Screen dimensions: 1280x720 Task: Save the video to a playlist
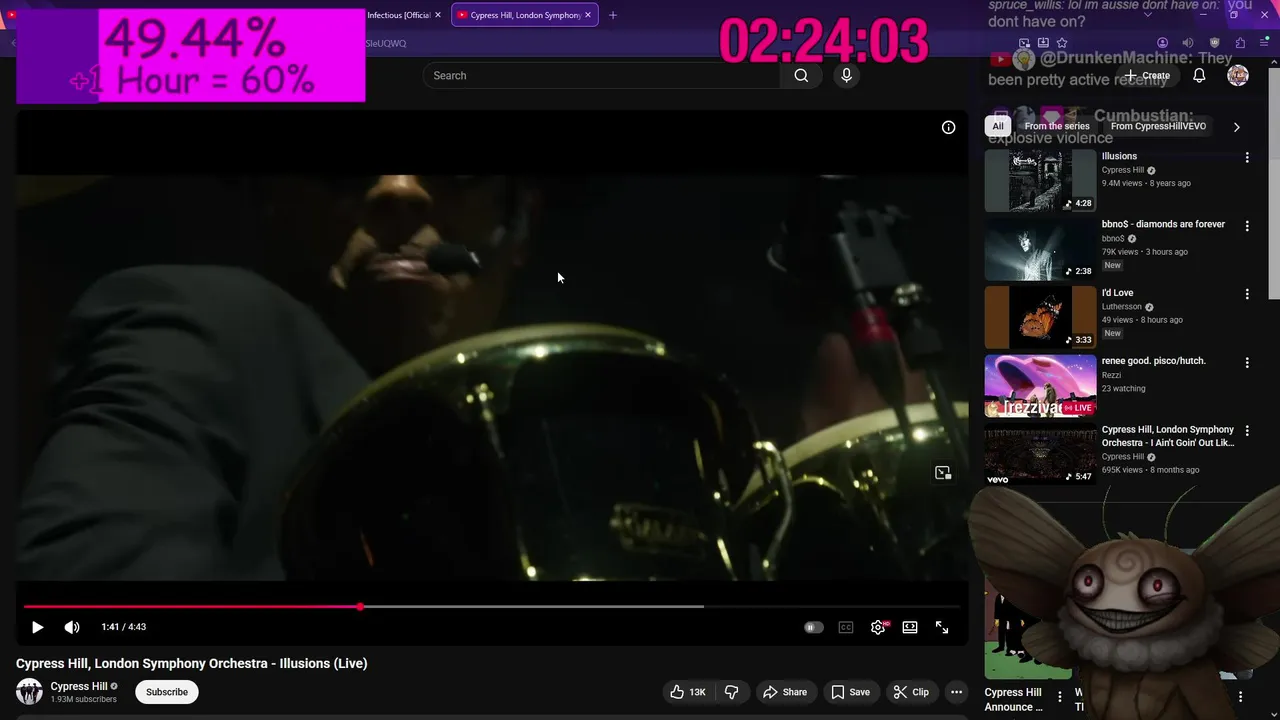(850, 692)
